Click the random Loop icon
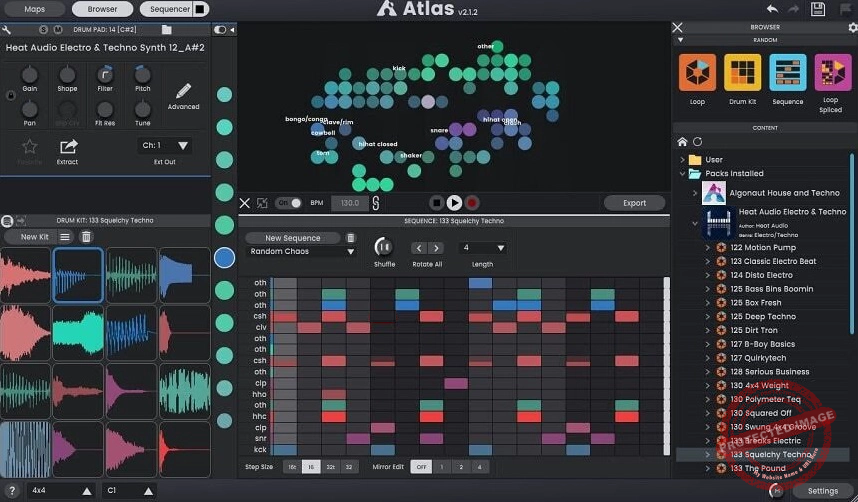Viewport: 858px width, 502px height. 697,72
